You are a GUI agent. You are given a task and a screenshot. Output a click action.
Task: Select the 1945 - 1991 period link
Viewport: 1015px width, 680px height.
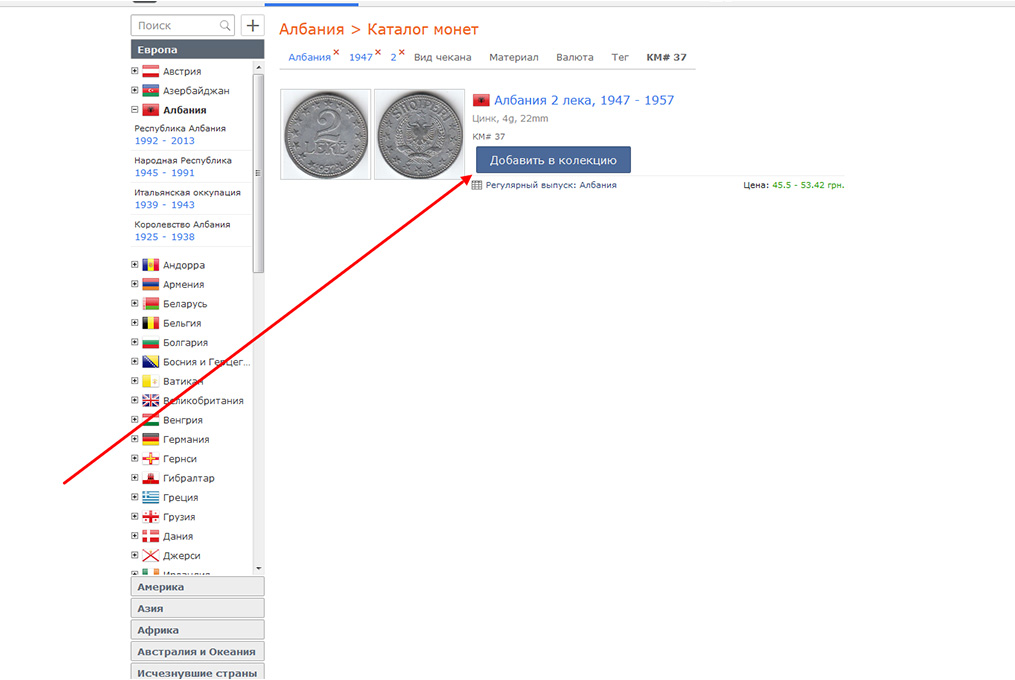[164, 173]
